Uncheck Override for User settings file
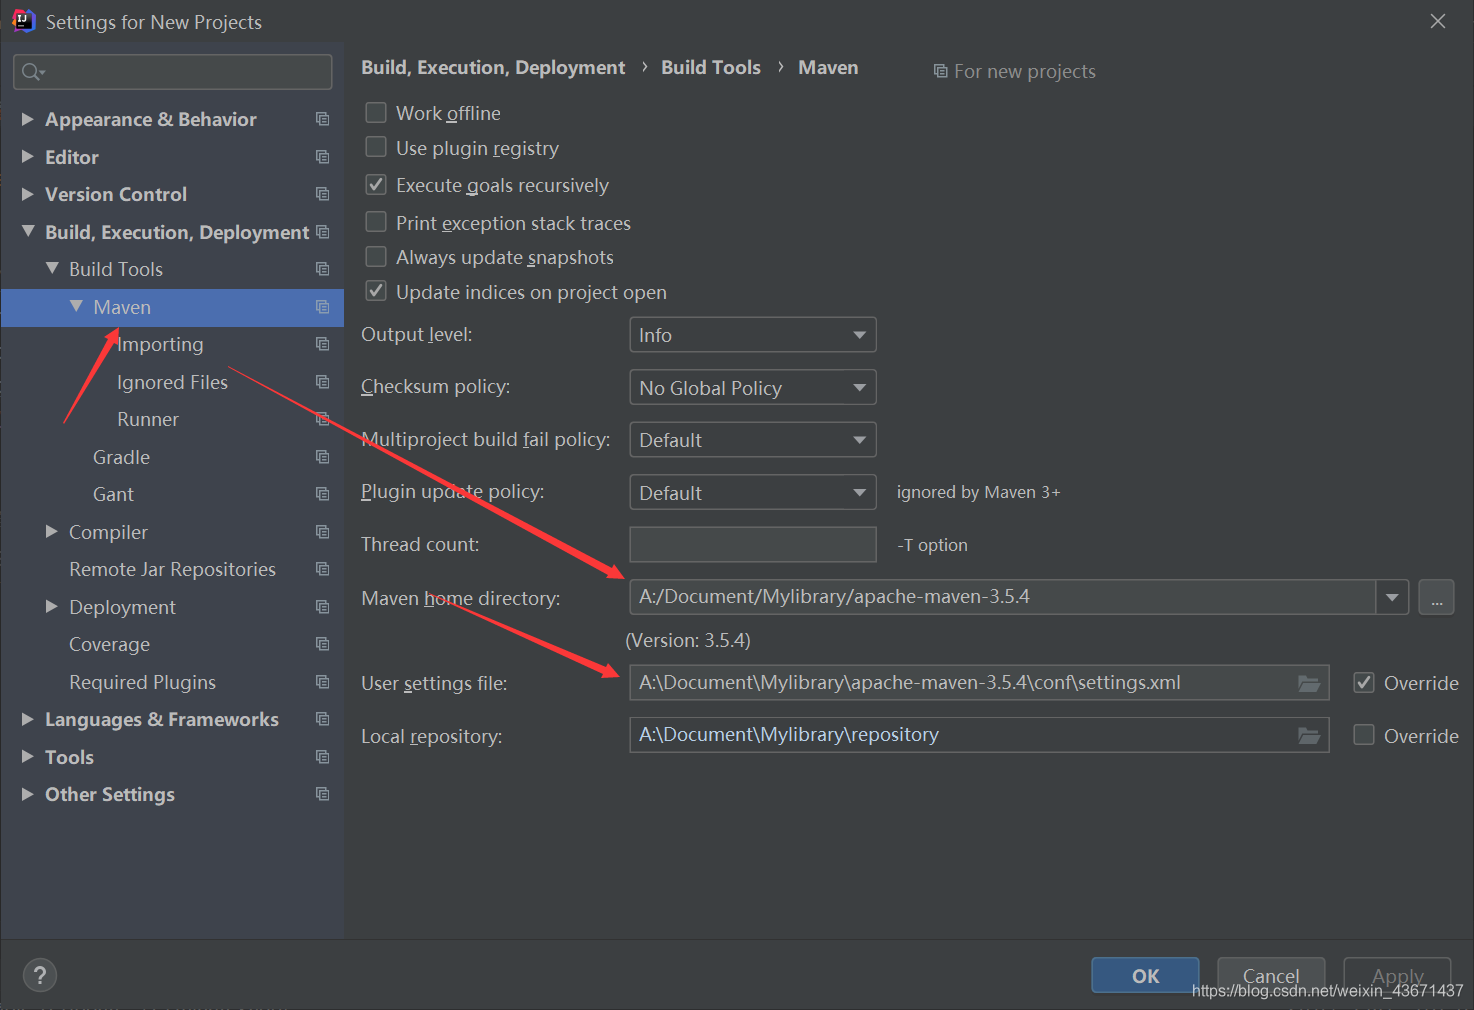 coord(1364,682)
